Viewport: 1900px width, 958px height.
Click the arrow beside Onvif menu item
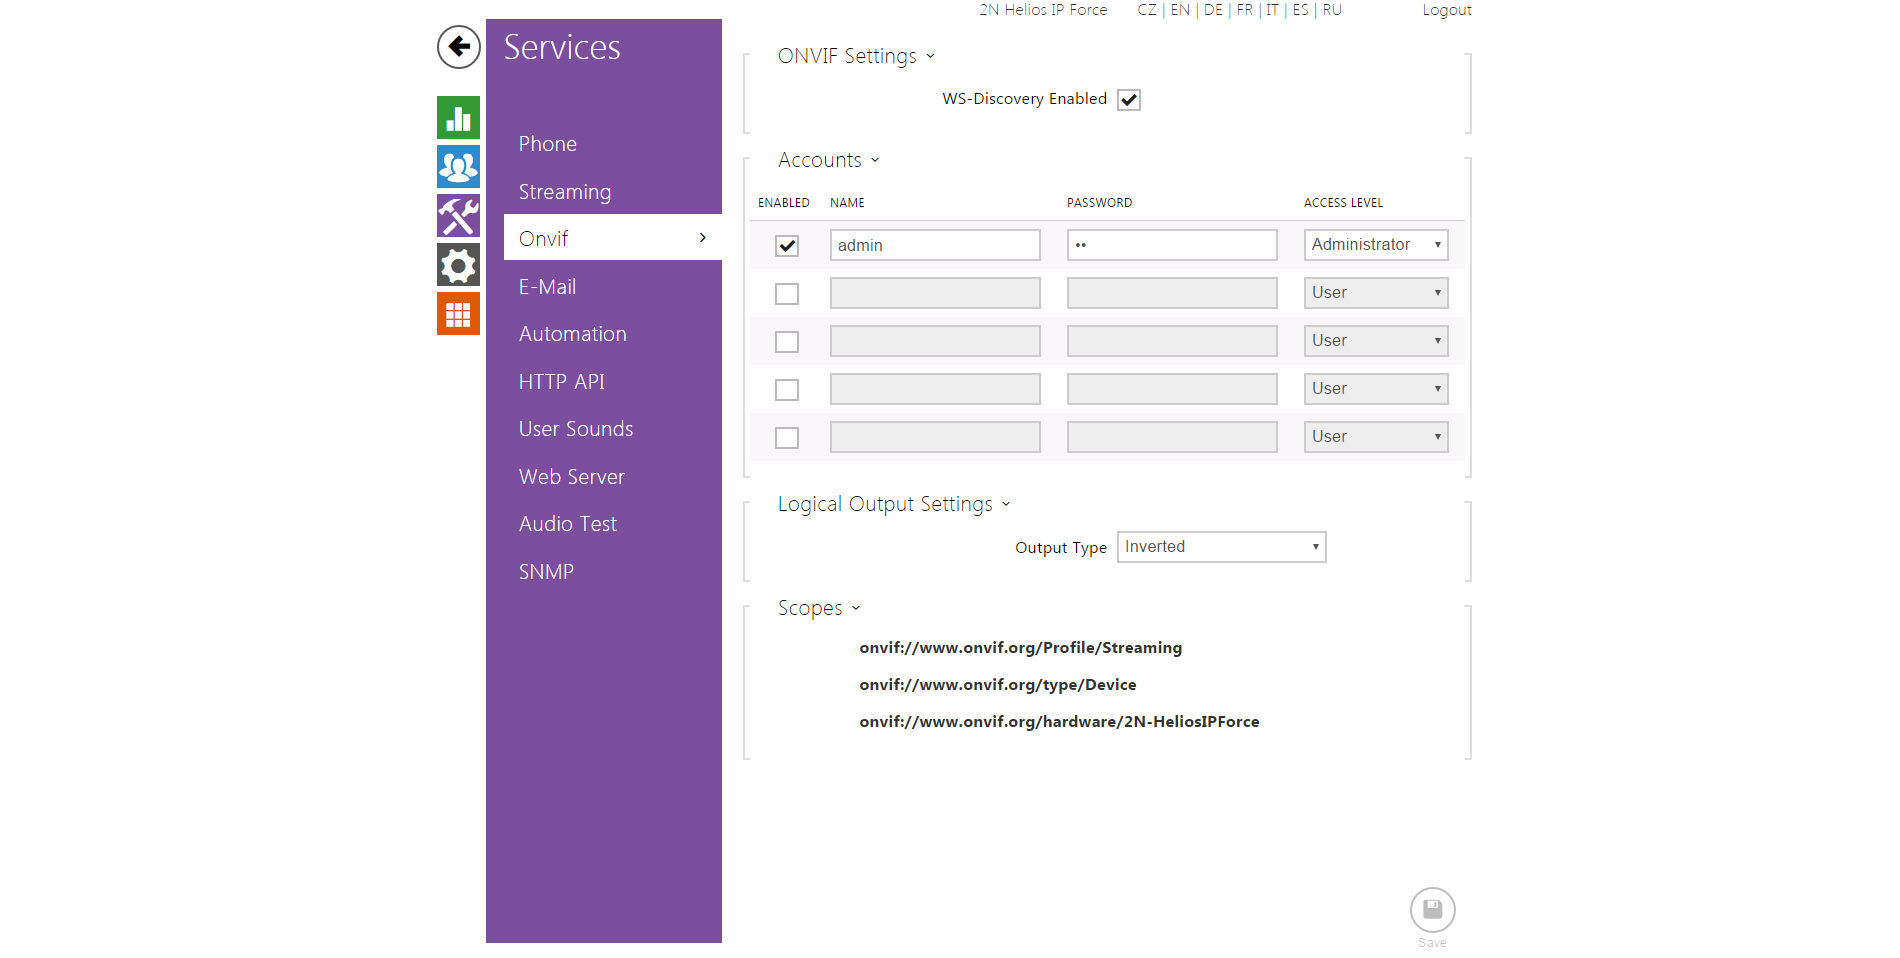pyautogui.click(x=703, y=238)
